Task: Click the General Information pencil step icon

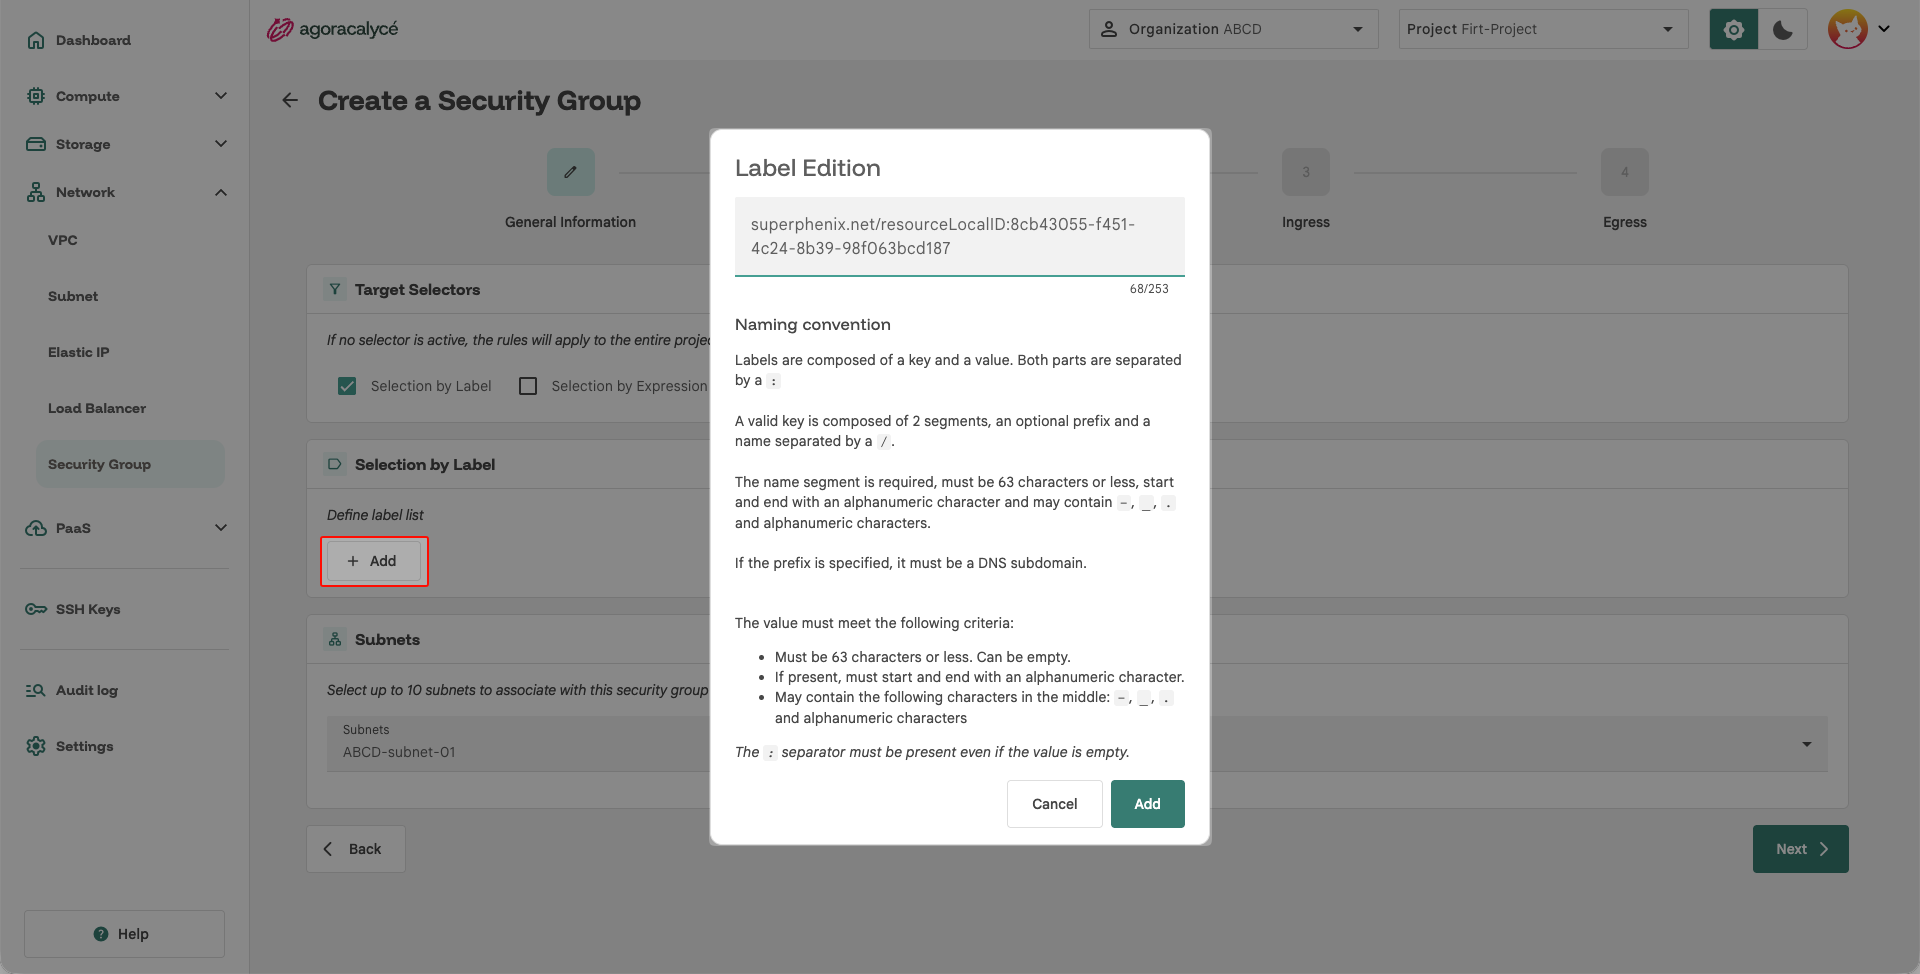Action: tap(571, 172)
